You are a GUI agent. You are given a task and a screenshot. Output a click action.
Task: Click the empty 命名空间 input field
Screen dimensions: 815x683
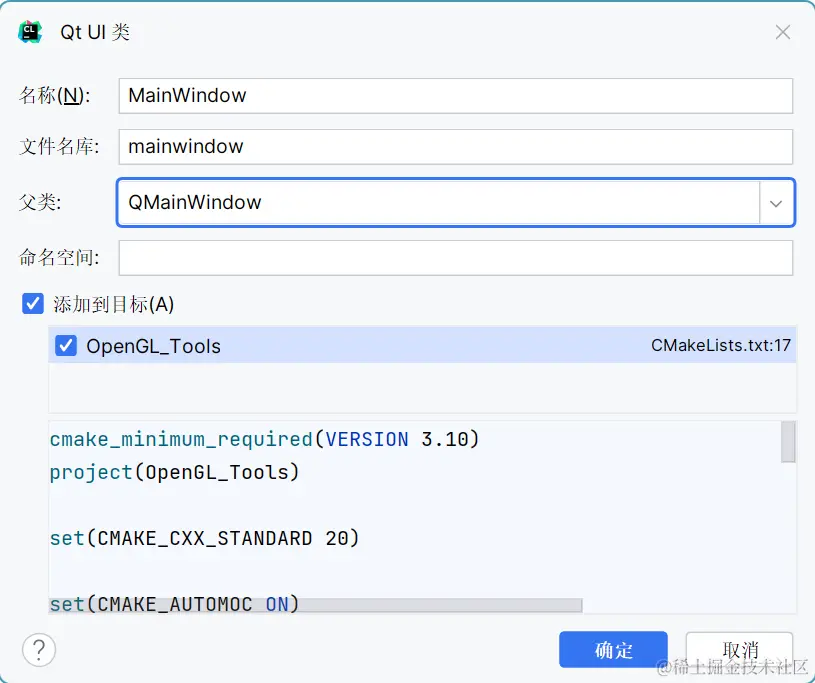(x=455, y=258)
